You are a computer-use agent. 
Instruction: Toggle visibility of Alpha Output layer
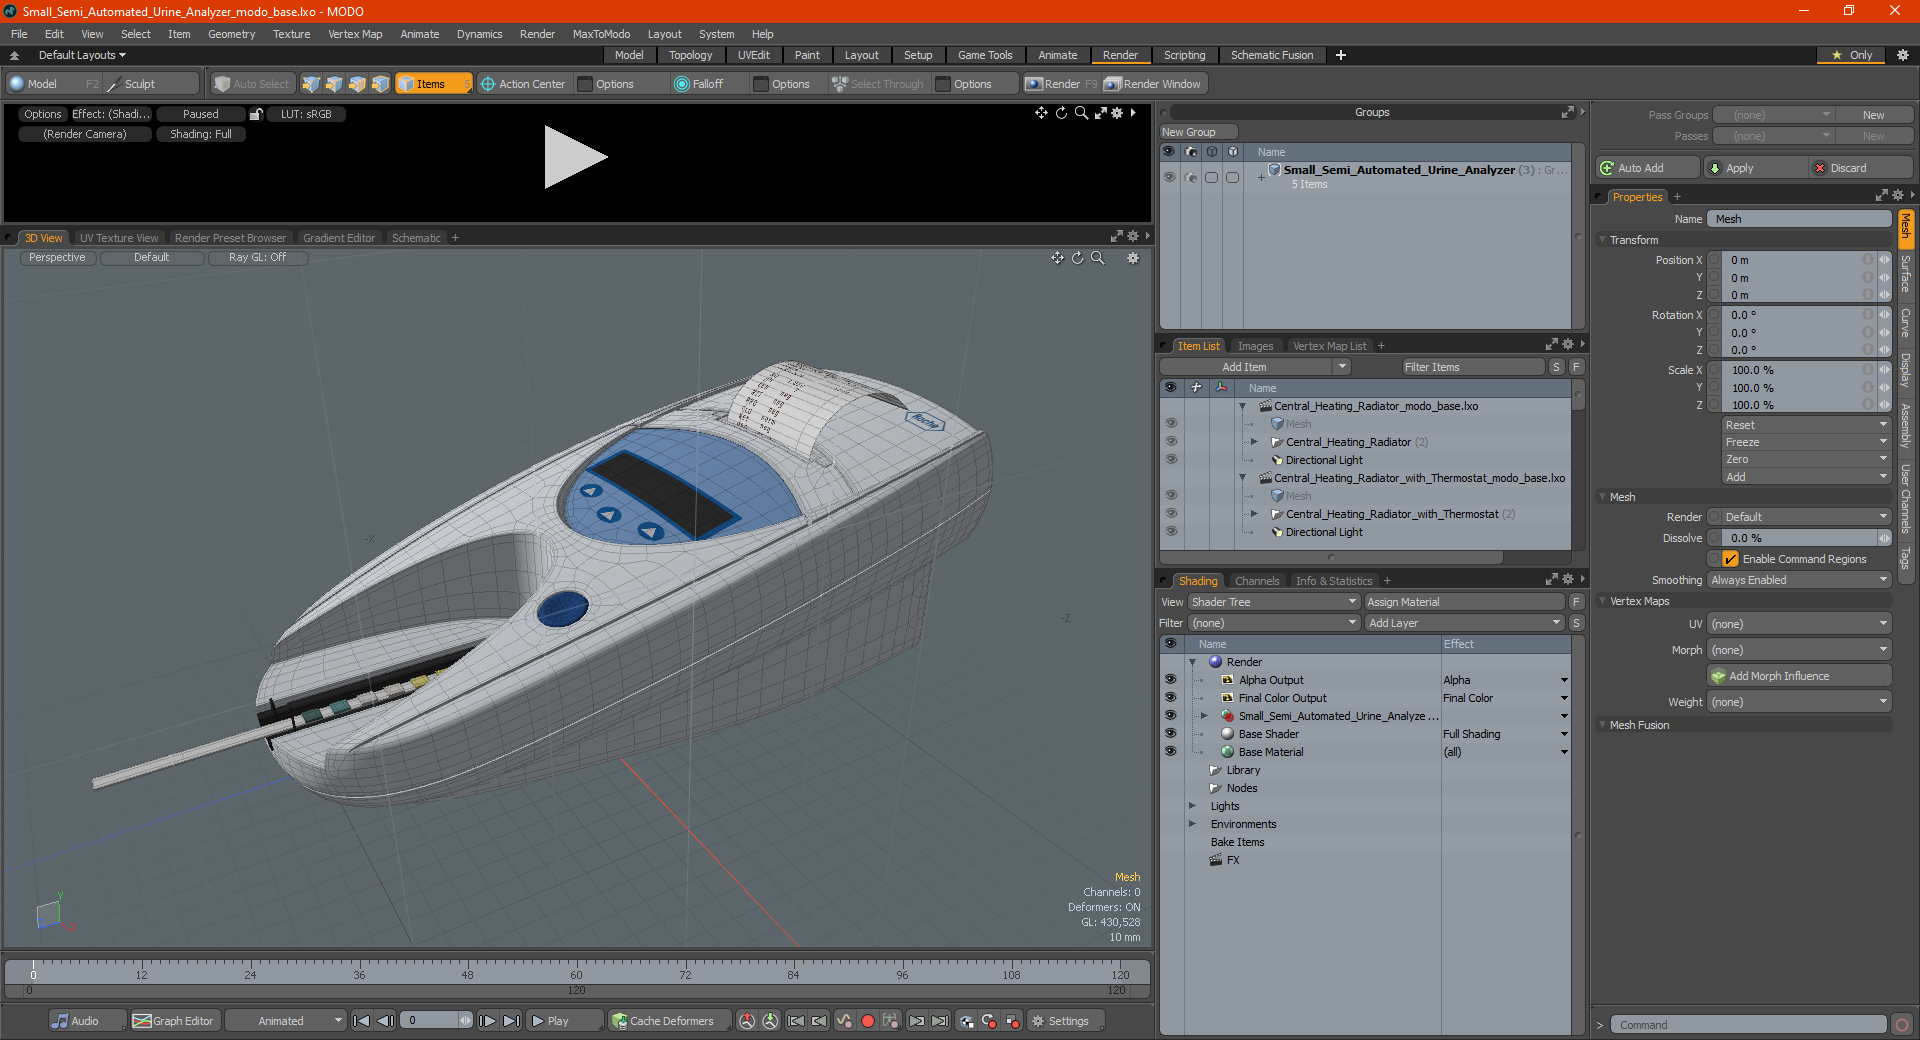pos(1171,680)
